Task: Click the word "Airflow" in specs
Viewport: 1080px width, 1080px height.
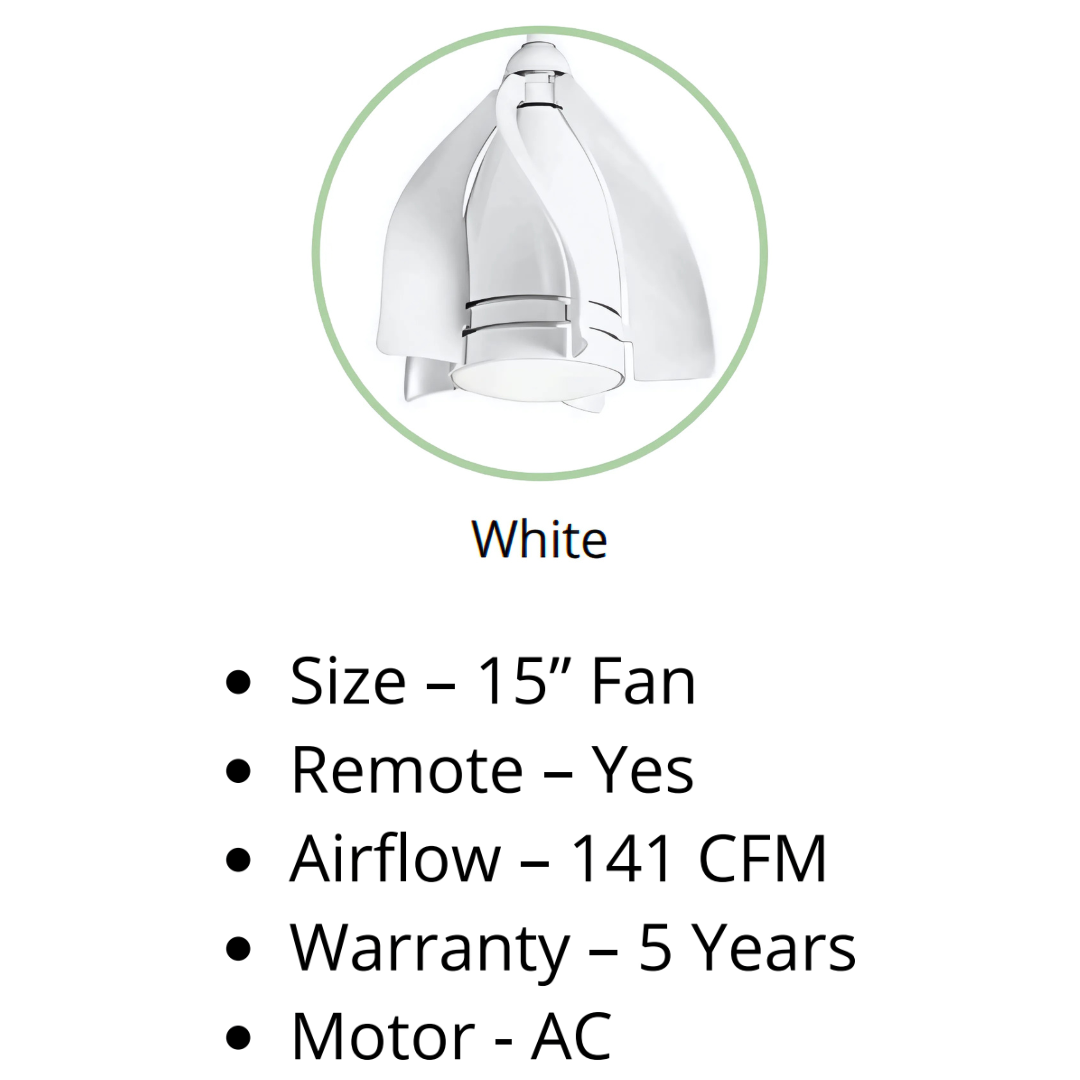Action: pos(395,858)
